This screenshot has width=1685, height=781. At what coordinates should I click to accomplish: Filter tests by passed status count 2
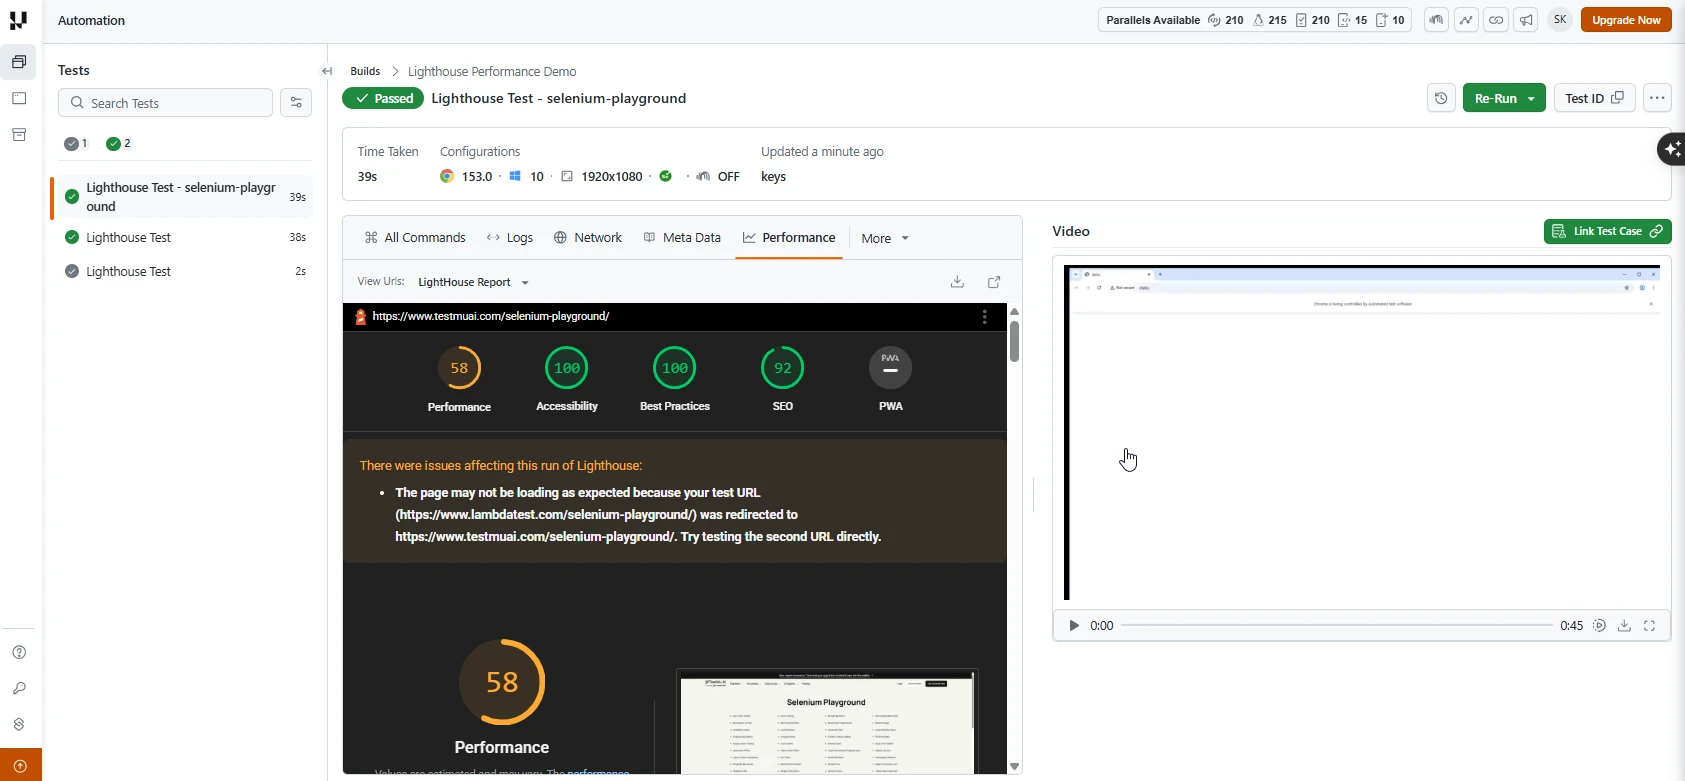(x=119, y=143)
